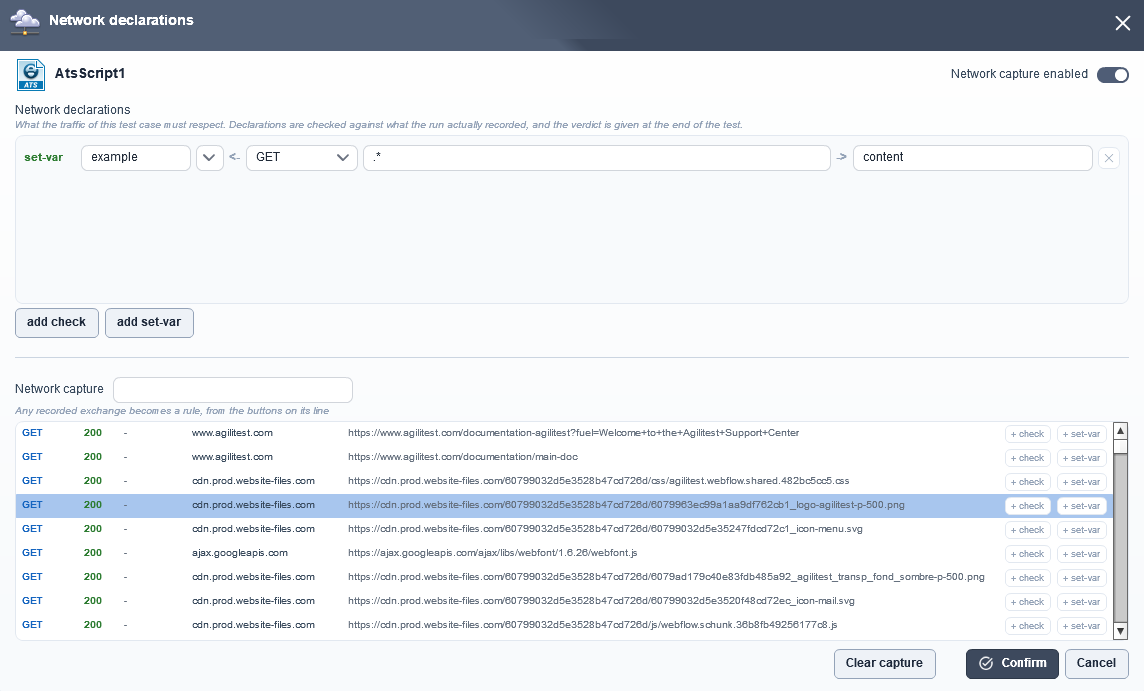The image size is (1144, 691).
Task: Open dropdown next to example variable field
Action: click(209, 158)
